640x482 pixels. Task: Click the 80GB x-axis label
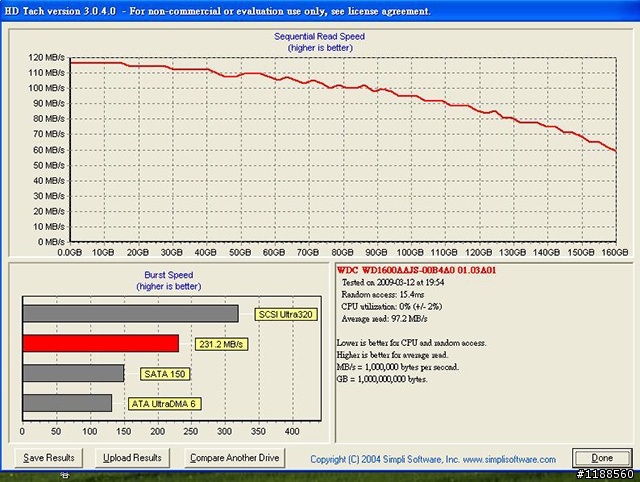342,252
